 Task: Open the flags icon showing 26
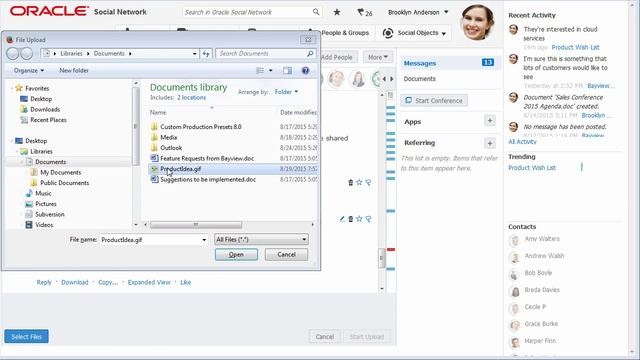tap(364, 13)
